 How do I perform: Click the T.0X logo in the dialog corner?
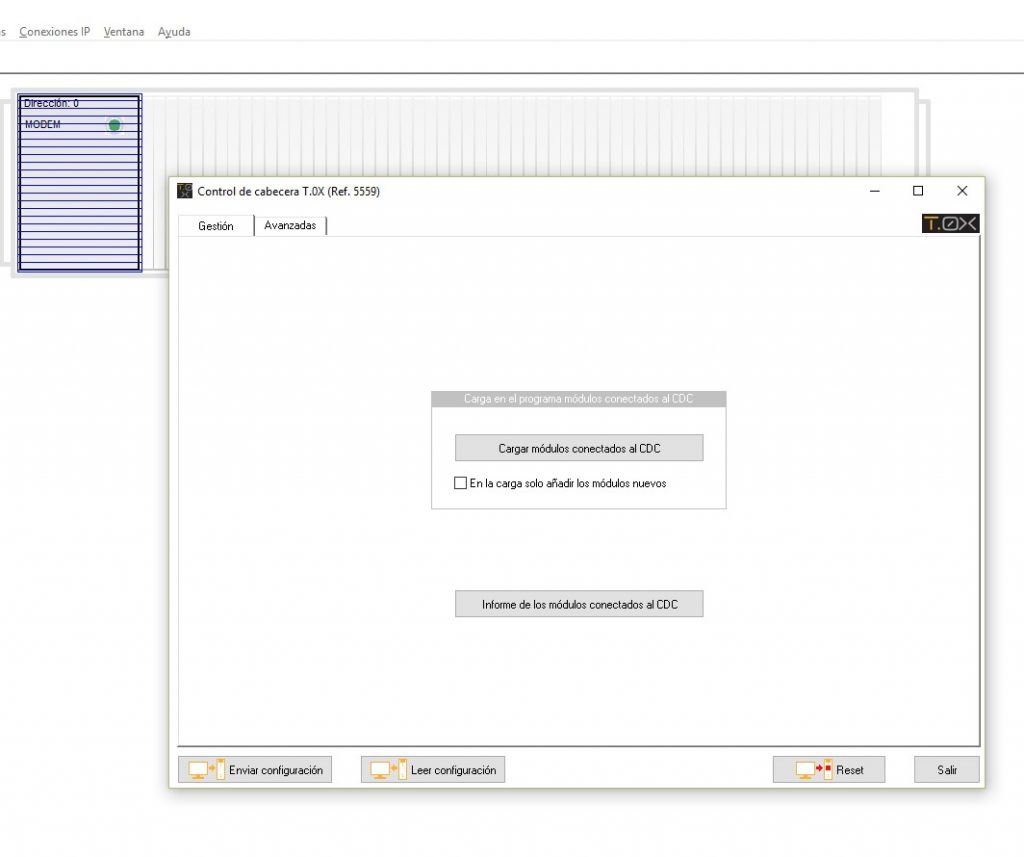pyautogui.click(x=950, y=223)
